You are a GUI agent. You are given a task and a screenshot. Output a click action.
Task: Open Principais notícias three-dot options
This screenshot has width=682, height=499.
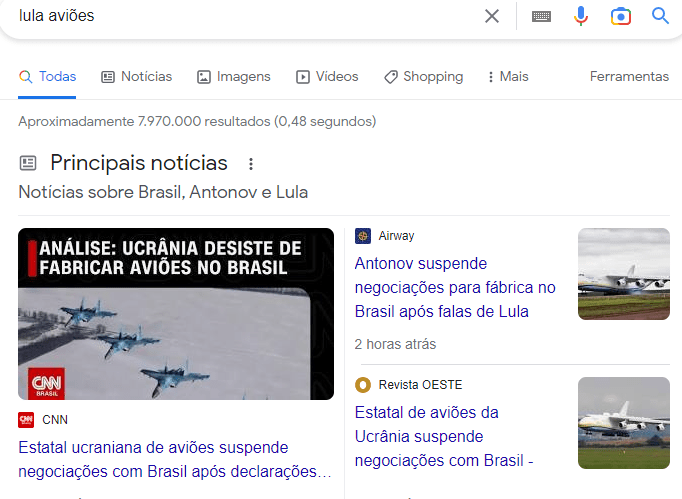(251, 164)
